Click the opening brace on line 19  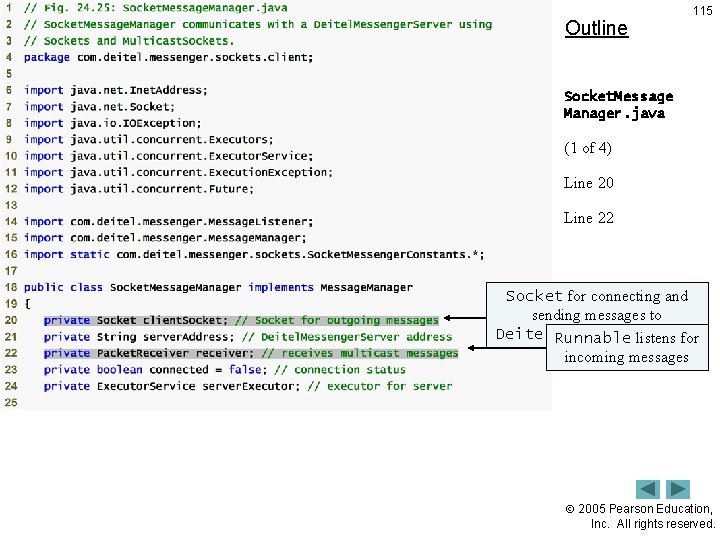pyautogui.click(x=27, y=304)
